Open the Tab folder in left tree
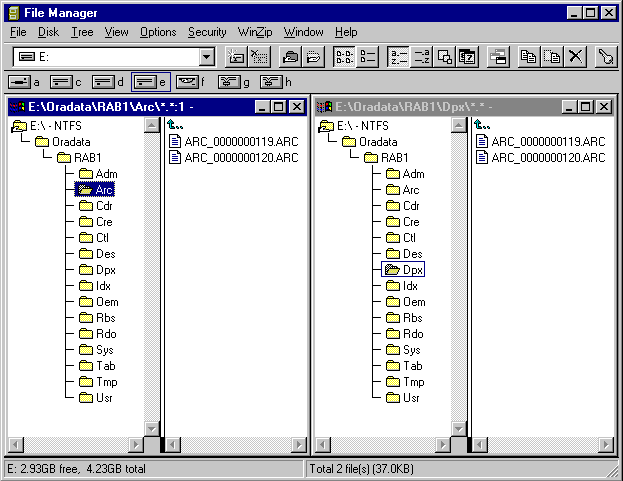The image size is (623, 481). coord(104,366)
